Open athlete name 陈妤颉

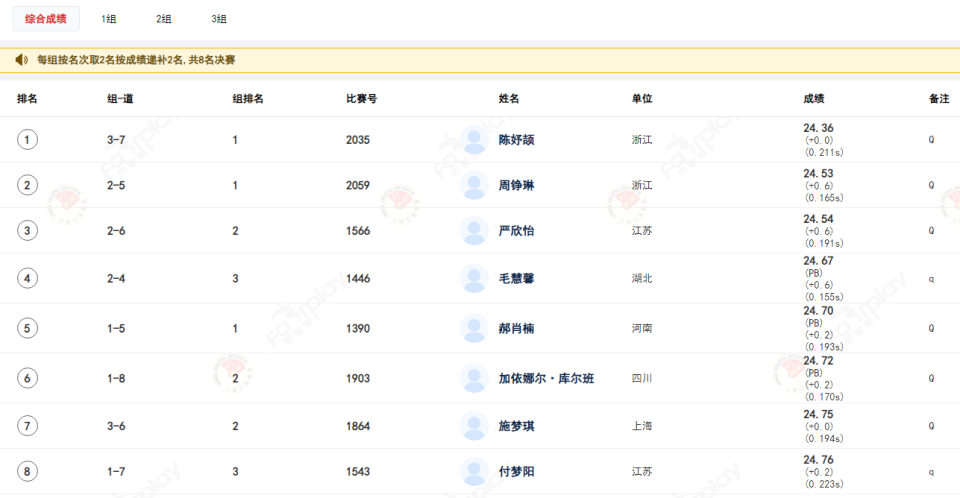pyautogui.click(x=516, y=140)
